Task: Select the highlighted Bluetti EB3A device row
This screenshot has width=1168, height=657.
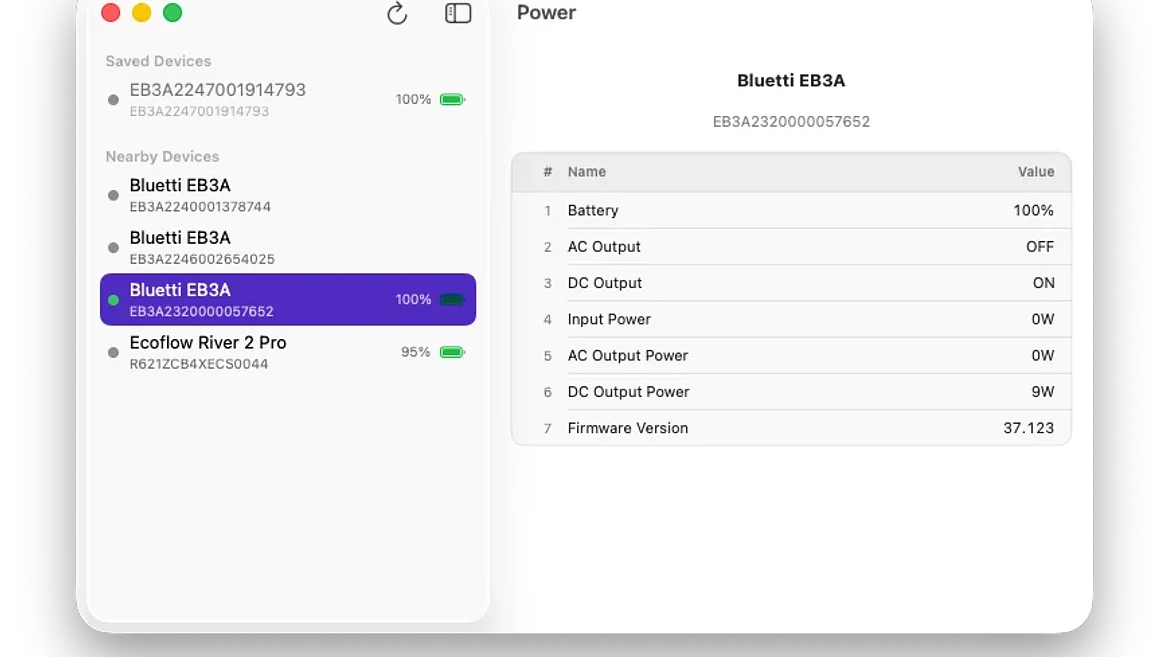Action: pos(288,299)
